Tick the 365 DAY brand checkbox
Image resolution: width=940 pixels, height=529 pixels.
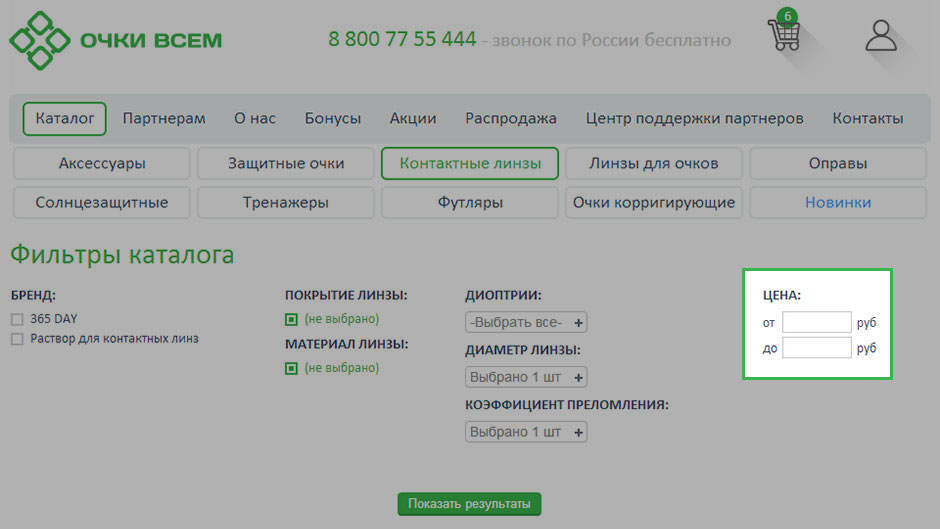coord(17,319)
